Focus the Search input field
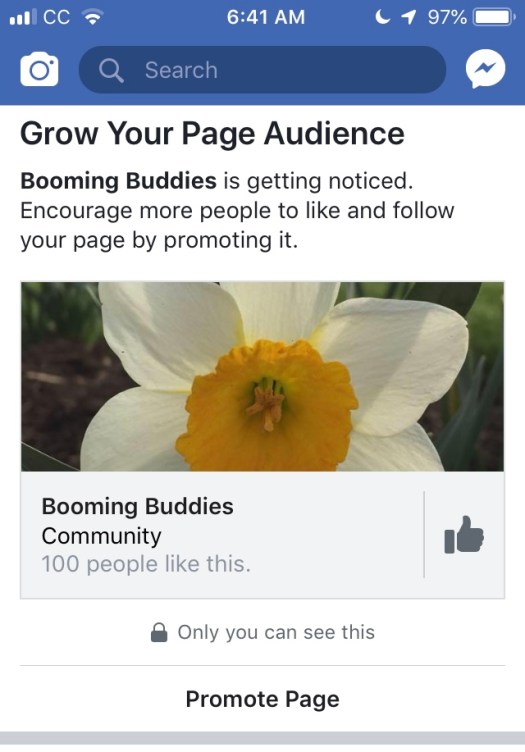525x752 pixels. pos(262,70)
